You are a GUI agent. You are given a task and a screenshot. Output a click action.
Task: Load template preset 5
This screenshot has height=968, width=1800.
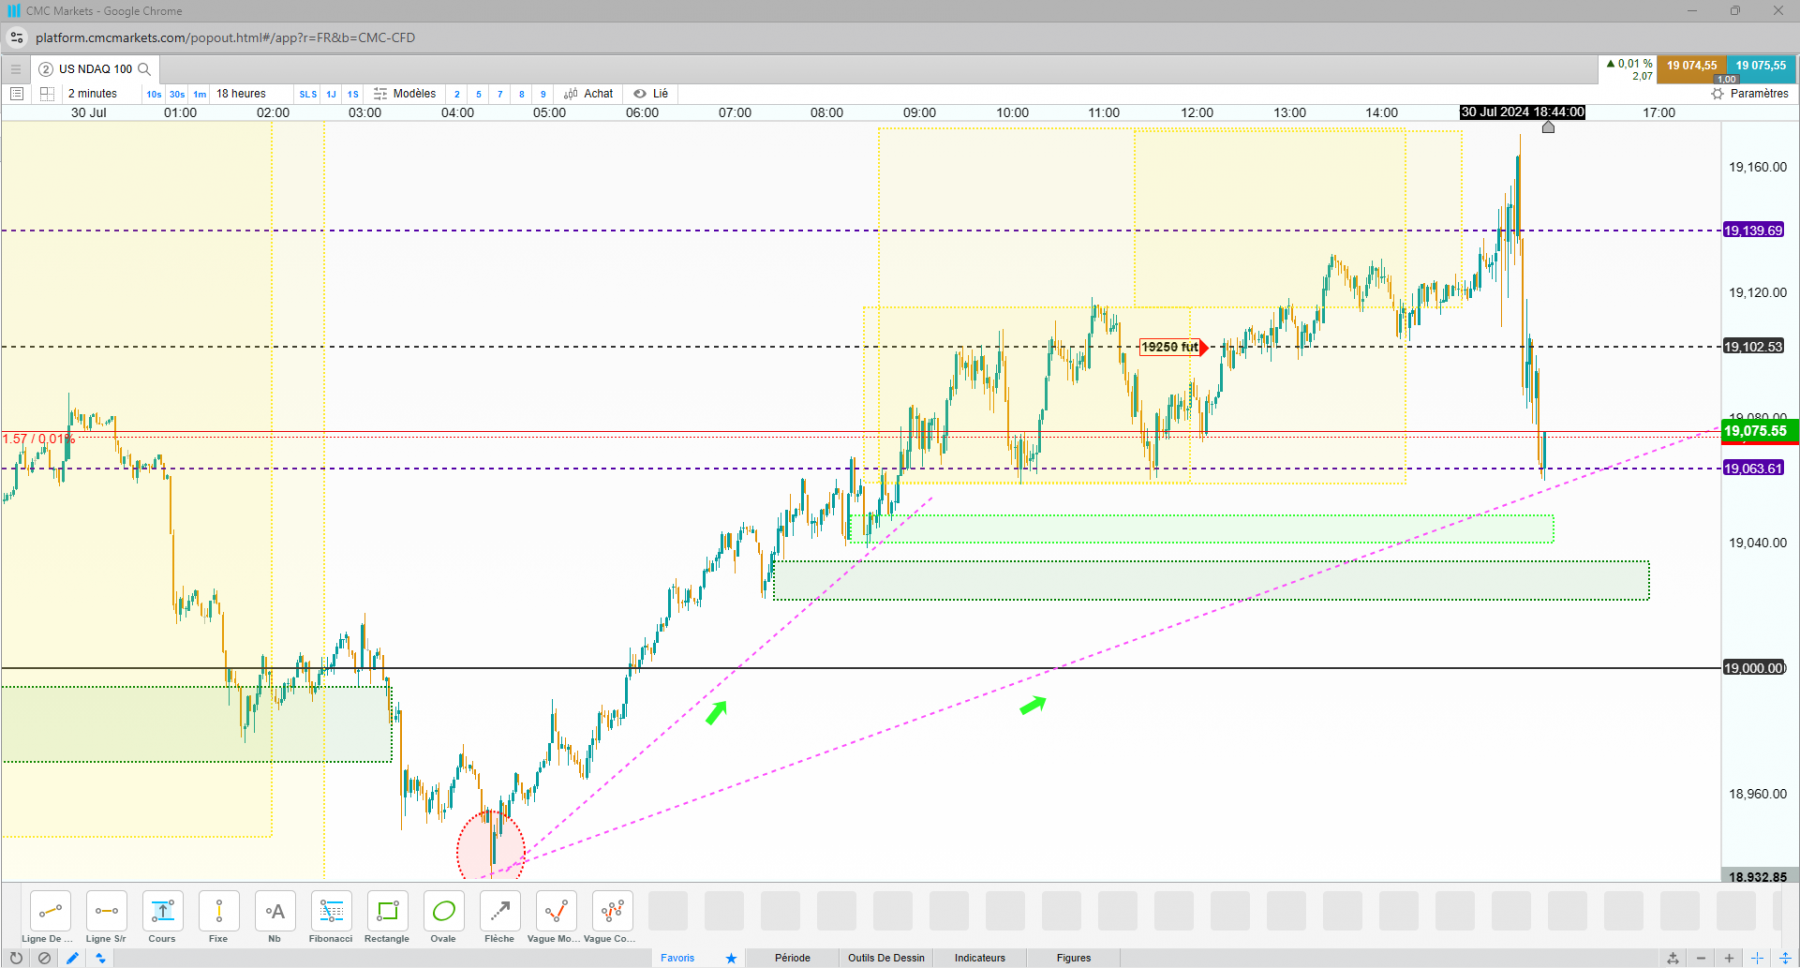tap(479, 94)
